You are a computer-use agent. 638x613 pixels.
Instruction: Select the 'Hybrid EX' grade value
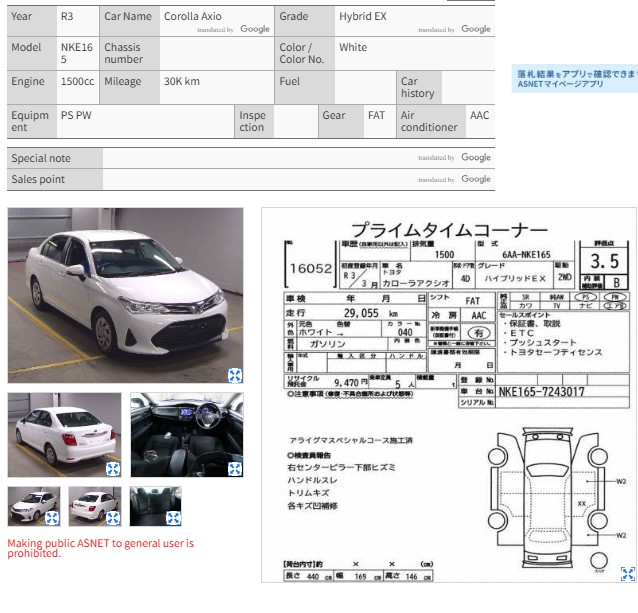click(363, 16)
